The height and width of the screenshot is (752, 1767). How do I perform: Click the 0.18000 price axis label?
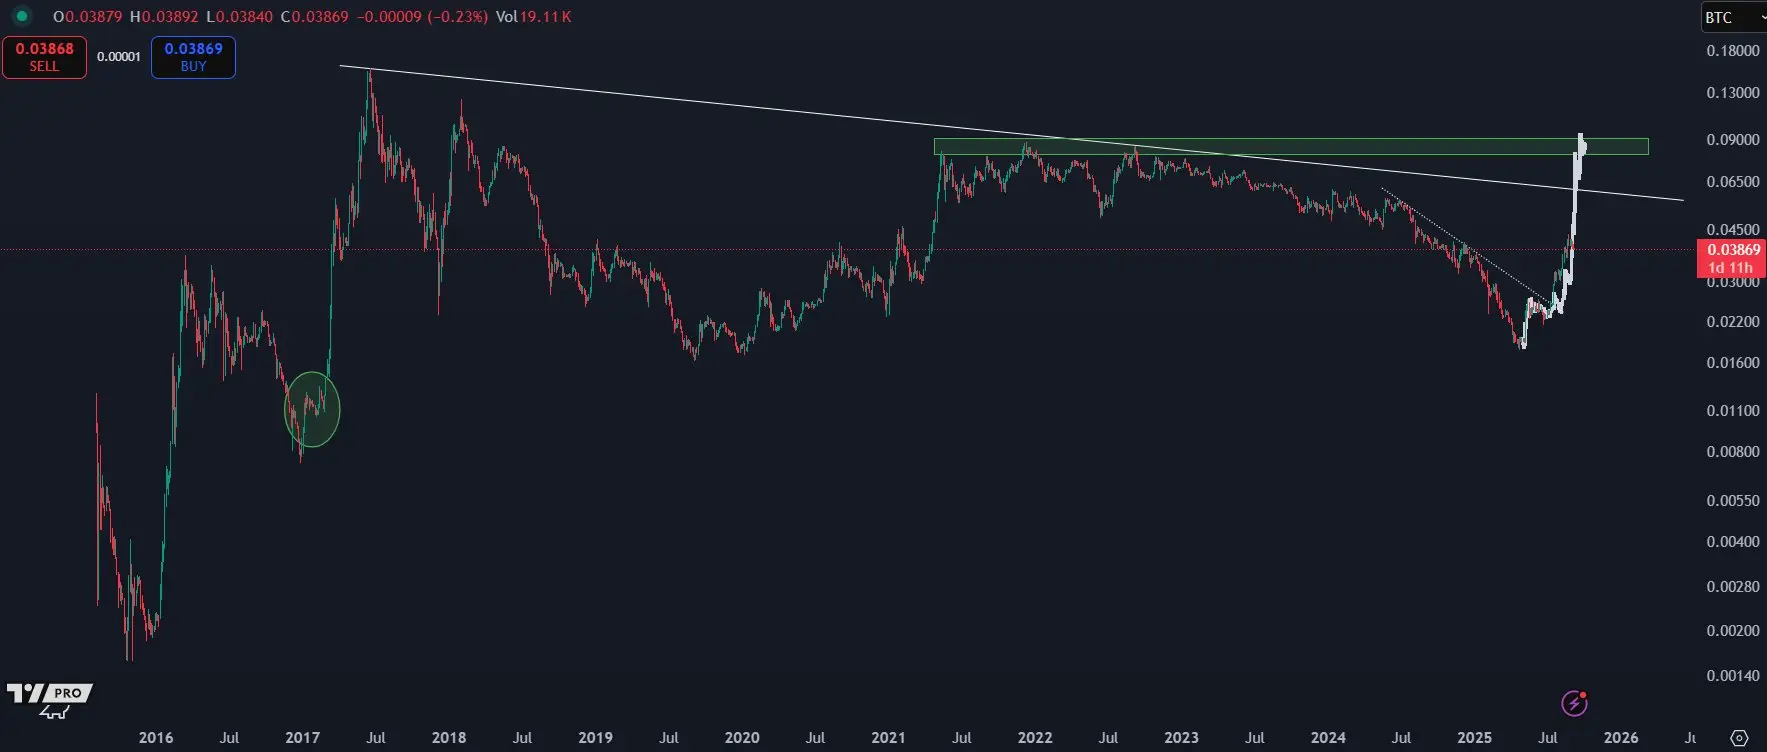tap(1733, 51)
